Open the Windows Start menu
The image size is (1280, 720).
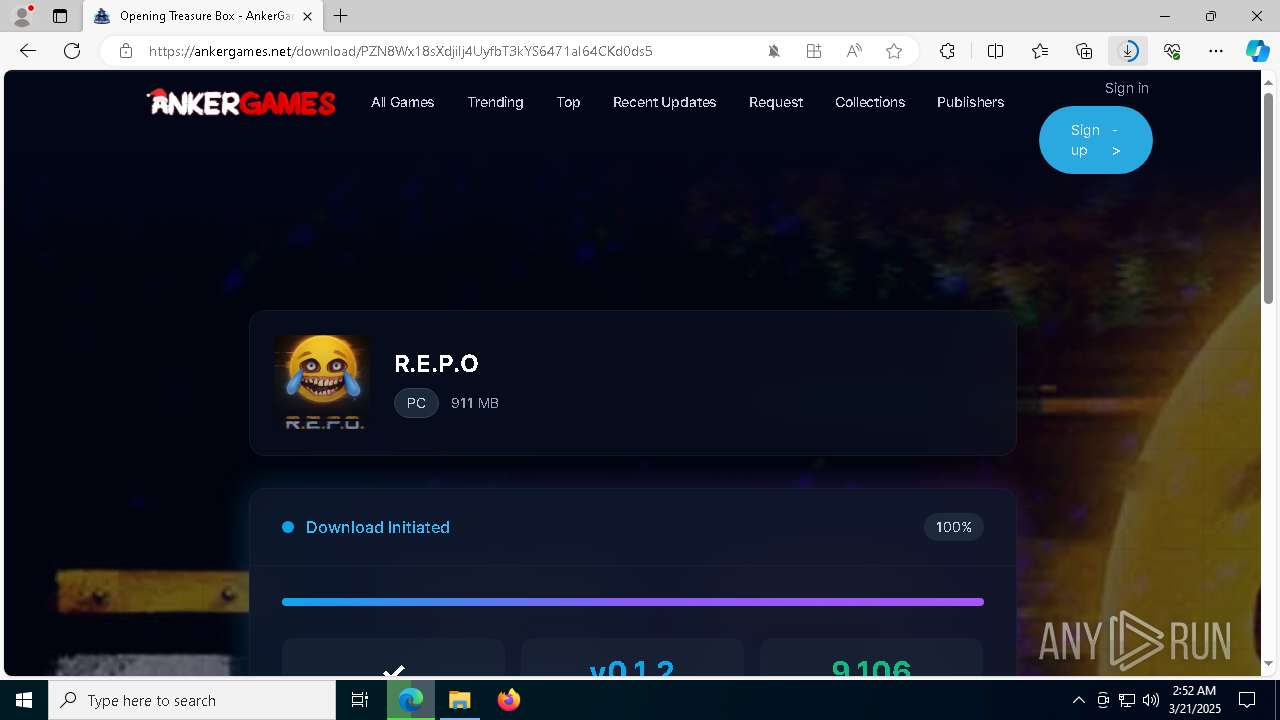pyautogui.click(x=24, y=700)
